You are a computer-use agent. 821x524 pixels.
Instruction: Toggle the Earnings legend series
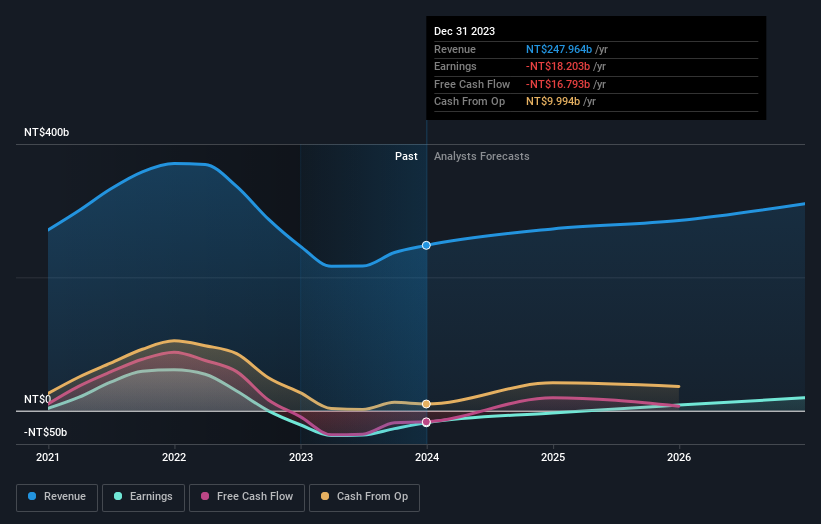pyautogui.click(x=143, y=497)
